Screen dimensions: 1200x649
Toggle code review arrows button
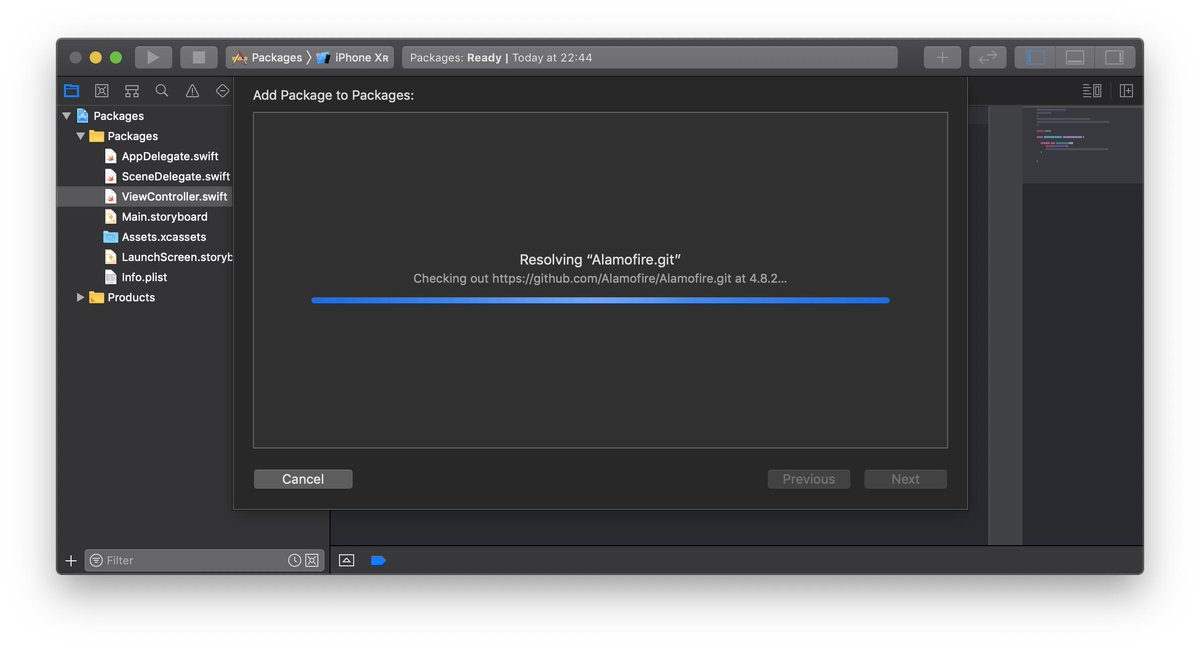(x=987, y=58)
